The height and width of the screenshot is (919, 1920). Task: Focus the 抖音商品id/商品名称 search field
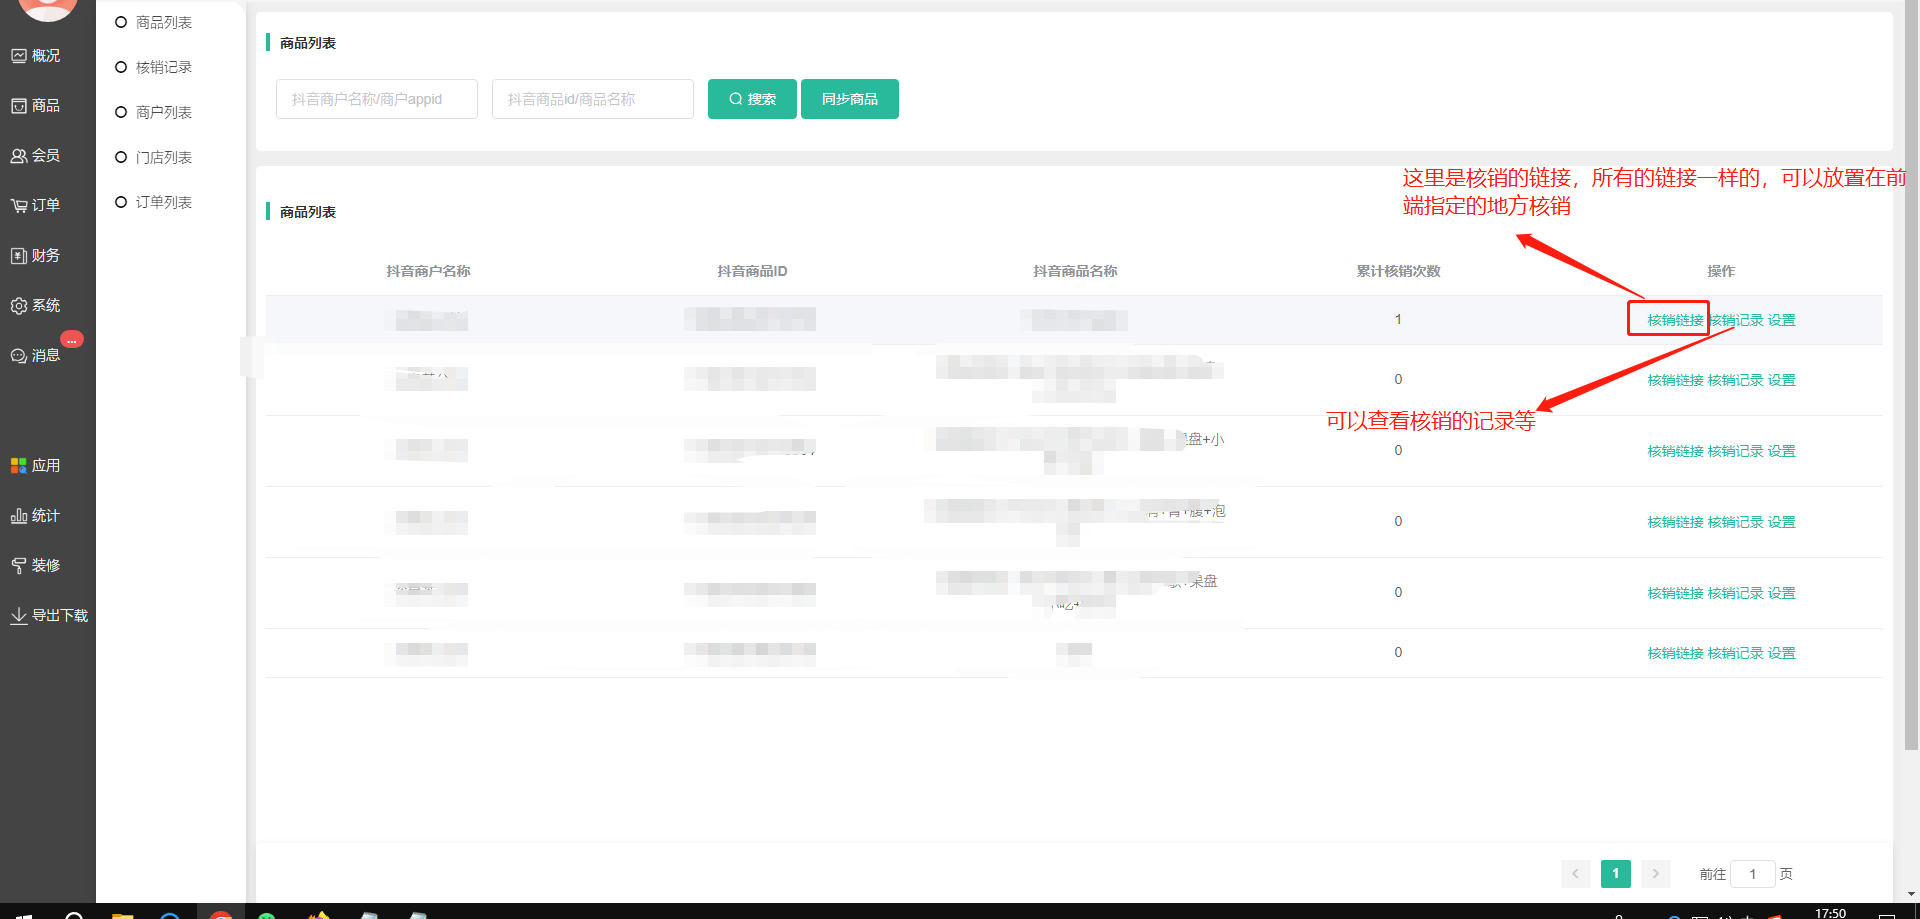pos(592,99)
